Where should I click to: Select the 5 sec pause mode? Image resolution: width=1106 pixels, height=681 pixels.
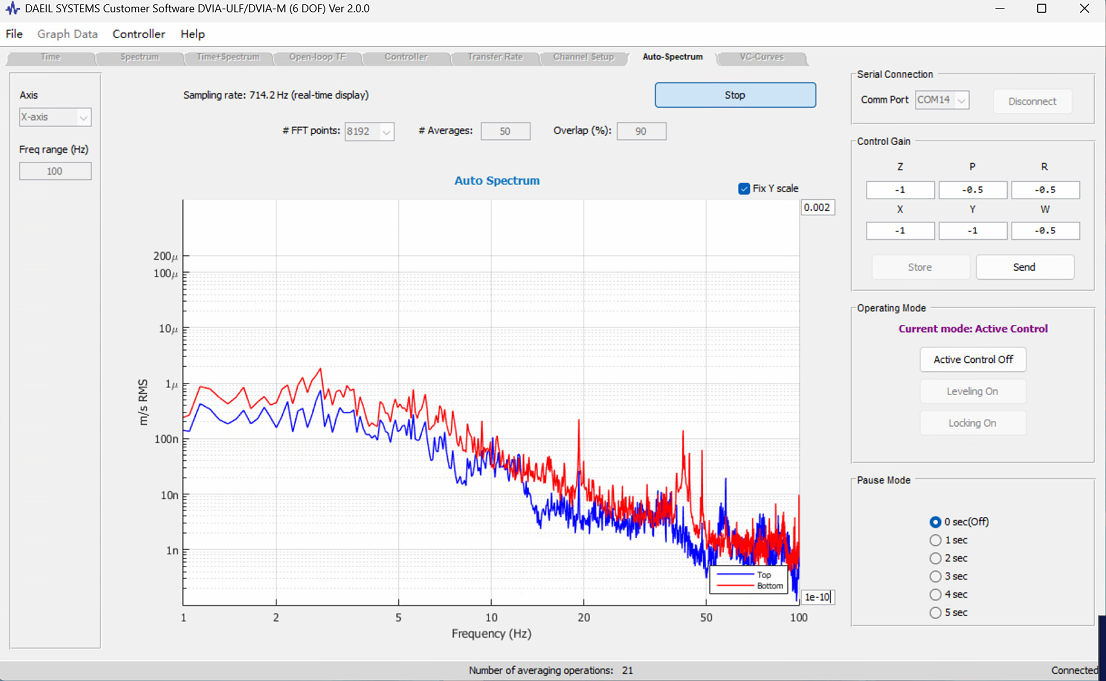pyautogui.click(x=935, y=613)
